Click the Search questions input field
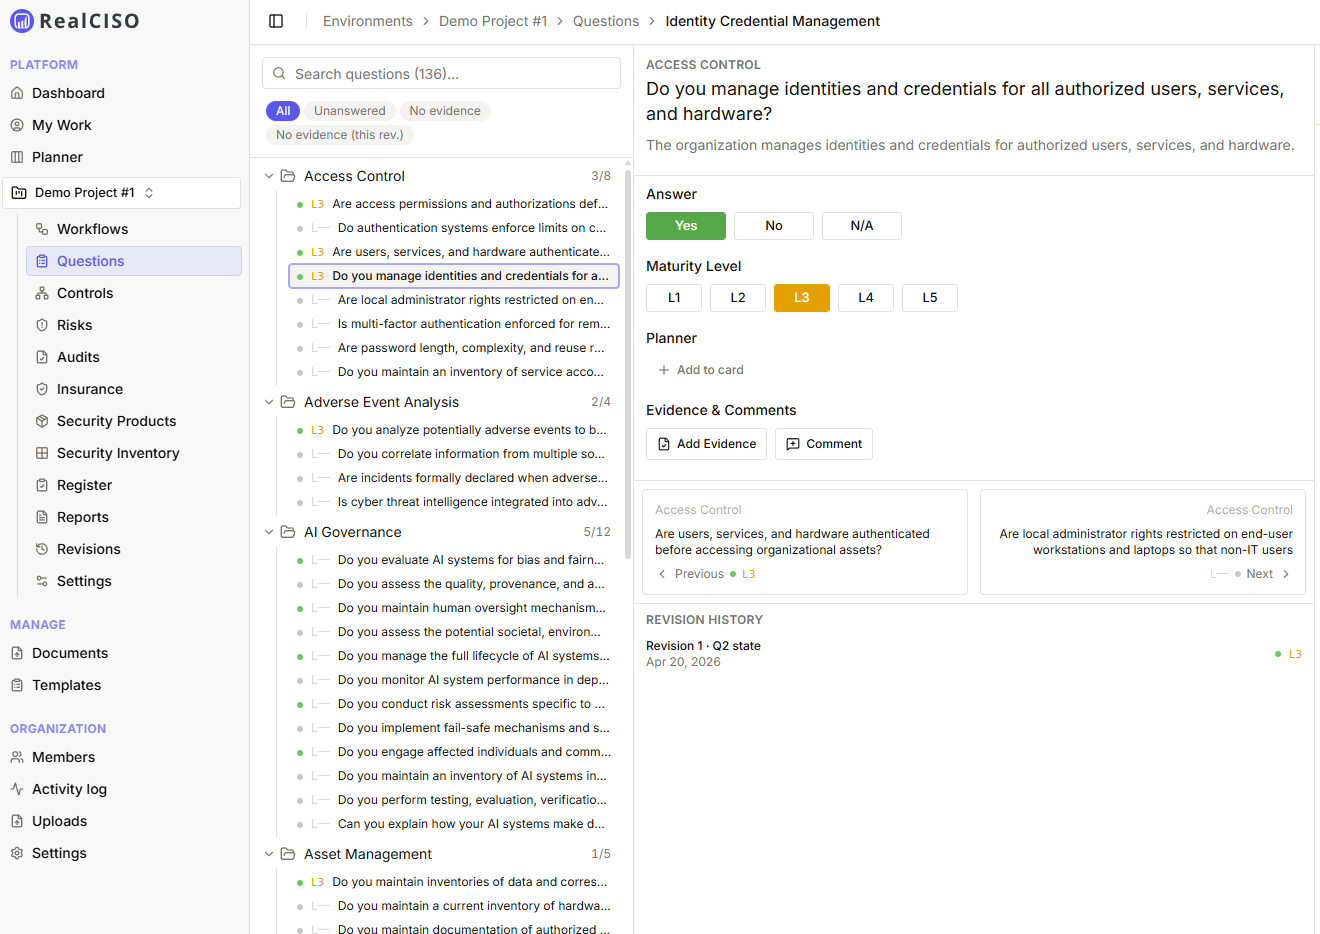Viewport: 1320px width, 934px height. click(x=441, y=73)
